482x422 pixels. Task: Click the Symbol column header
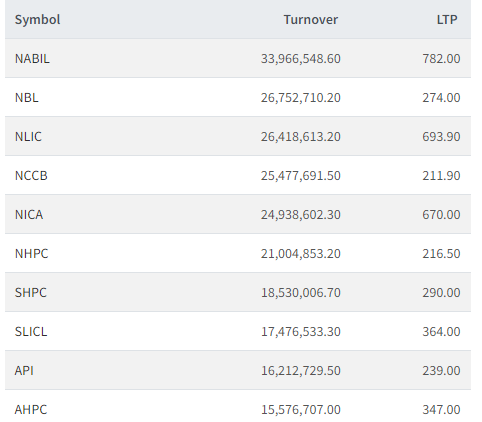tap(37, 20)
